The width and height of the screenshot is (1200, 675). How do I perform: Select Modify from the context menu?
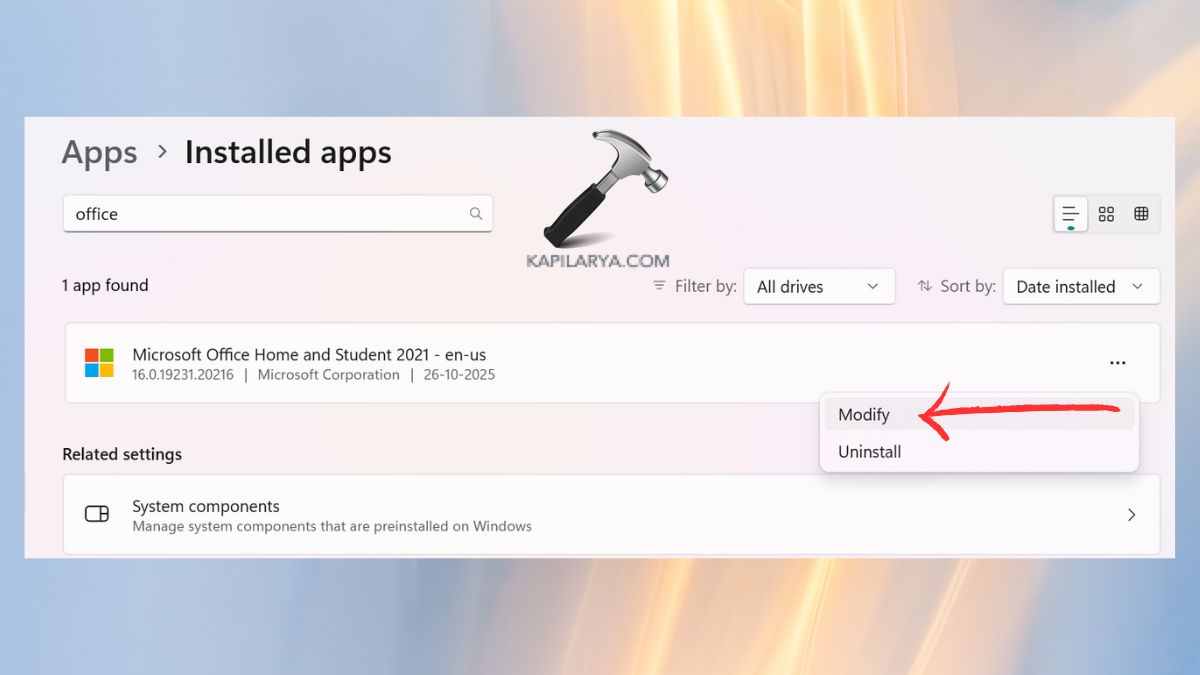864,414
